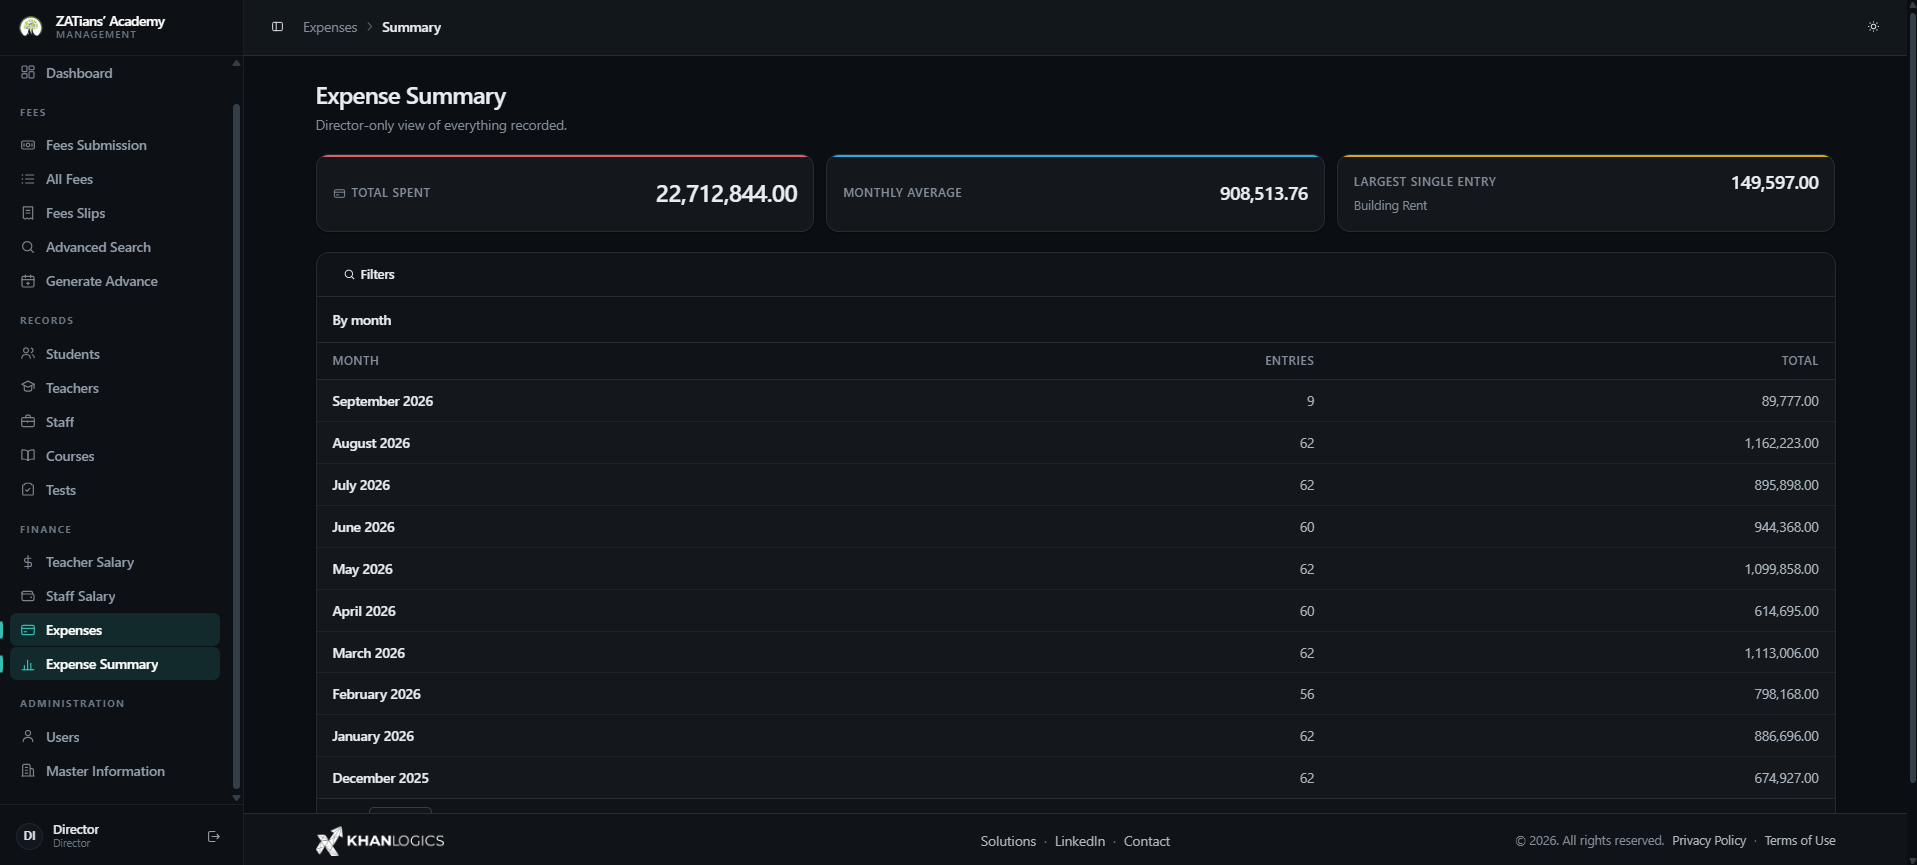Screen dimensions: 1917x865
Task: Open the Privacy Policy link
Action: 1709,841
